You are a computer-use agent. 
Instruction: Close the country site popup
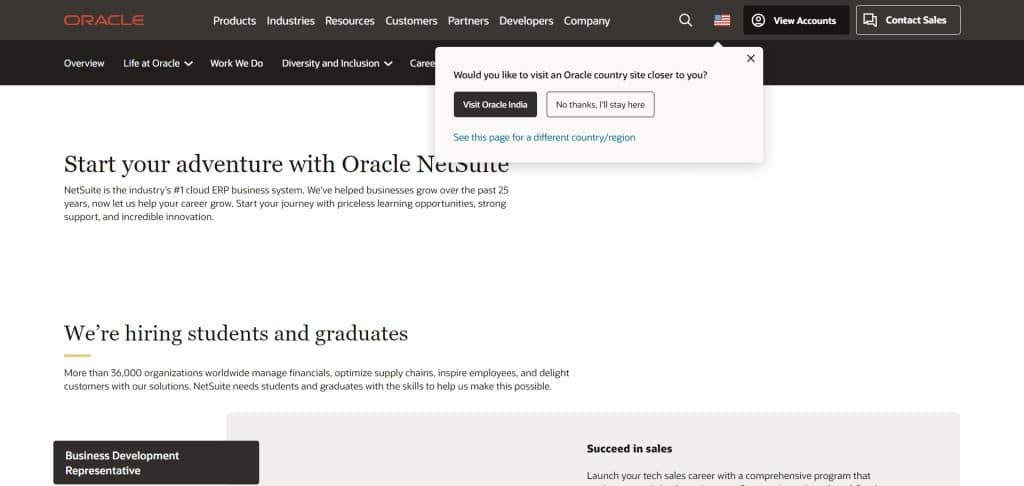(x=750, y=58)
